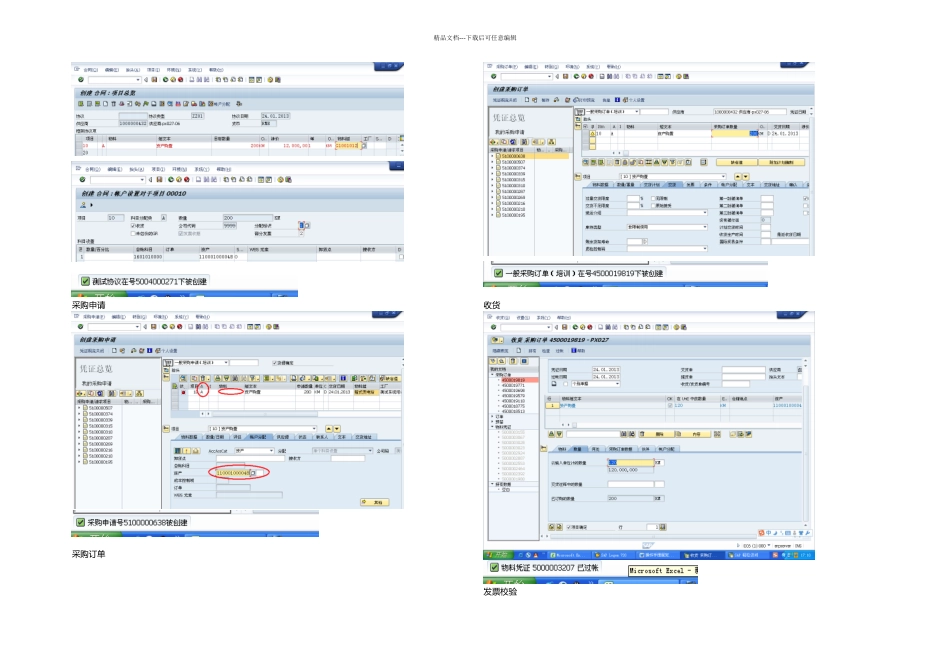Click green Enter checkmark in purchase order window
This screenshot has height=672, width=950.
coord(493,76)
